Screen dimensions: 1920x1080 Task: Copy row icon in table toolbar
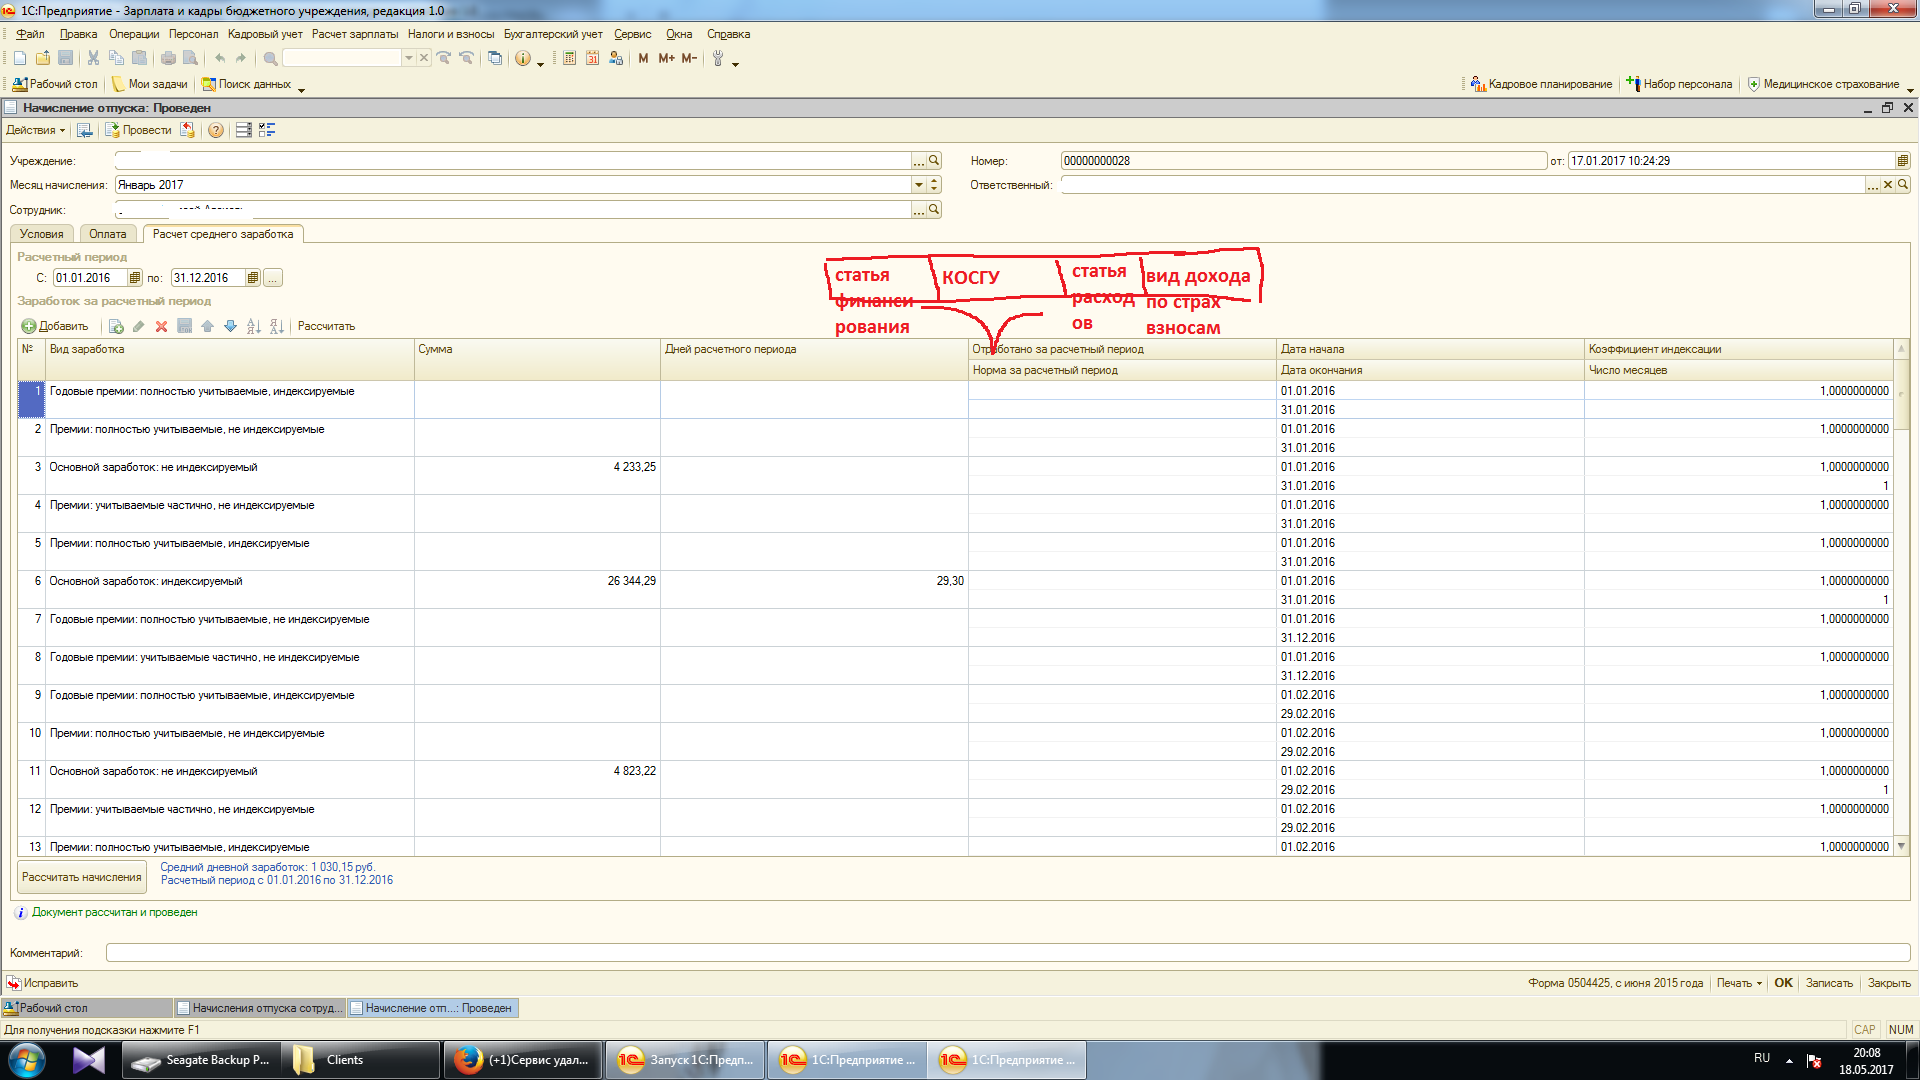click(x=116, y=326)
